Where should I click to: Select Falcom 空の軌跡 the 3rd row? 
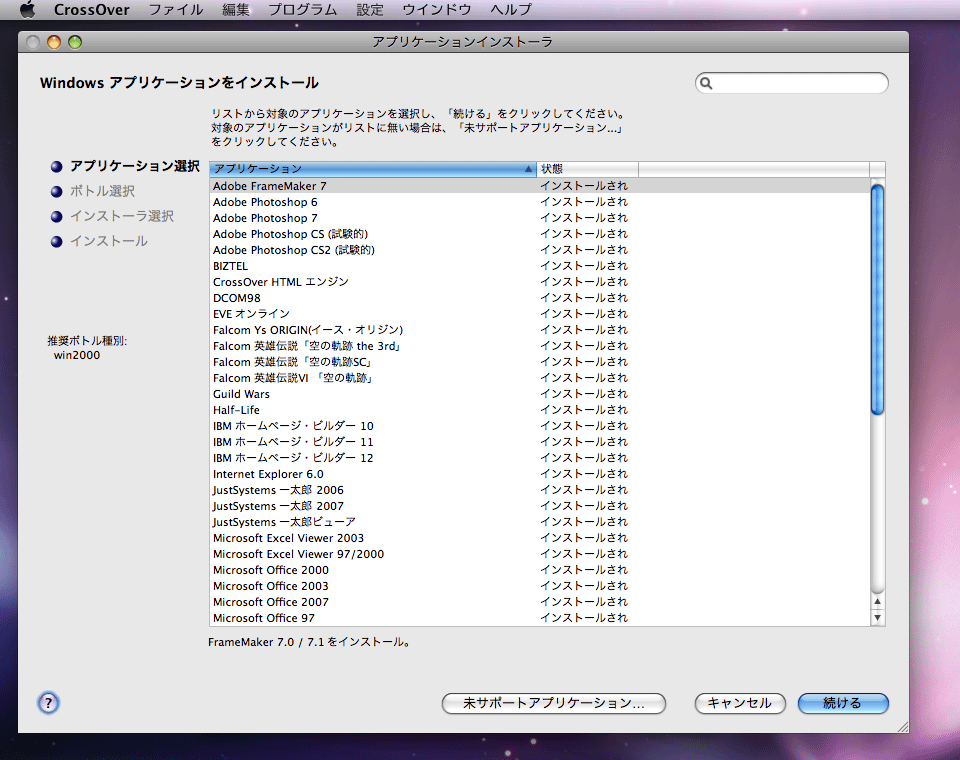539,346
